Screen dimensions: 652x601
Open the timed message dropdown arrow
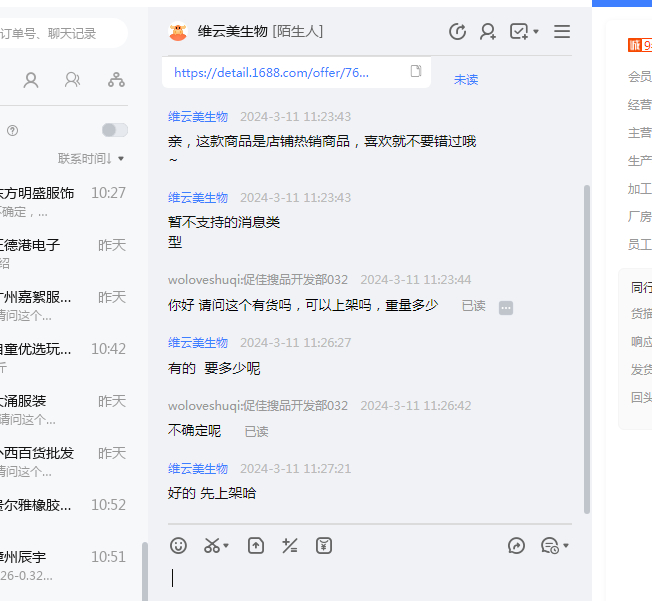(566, 546)
